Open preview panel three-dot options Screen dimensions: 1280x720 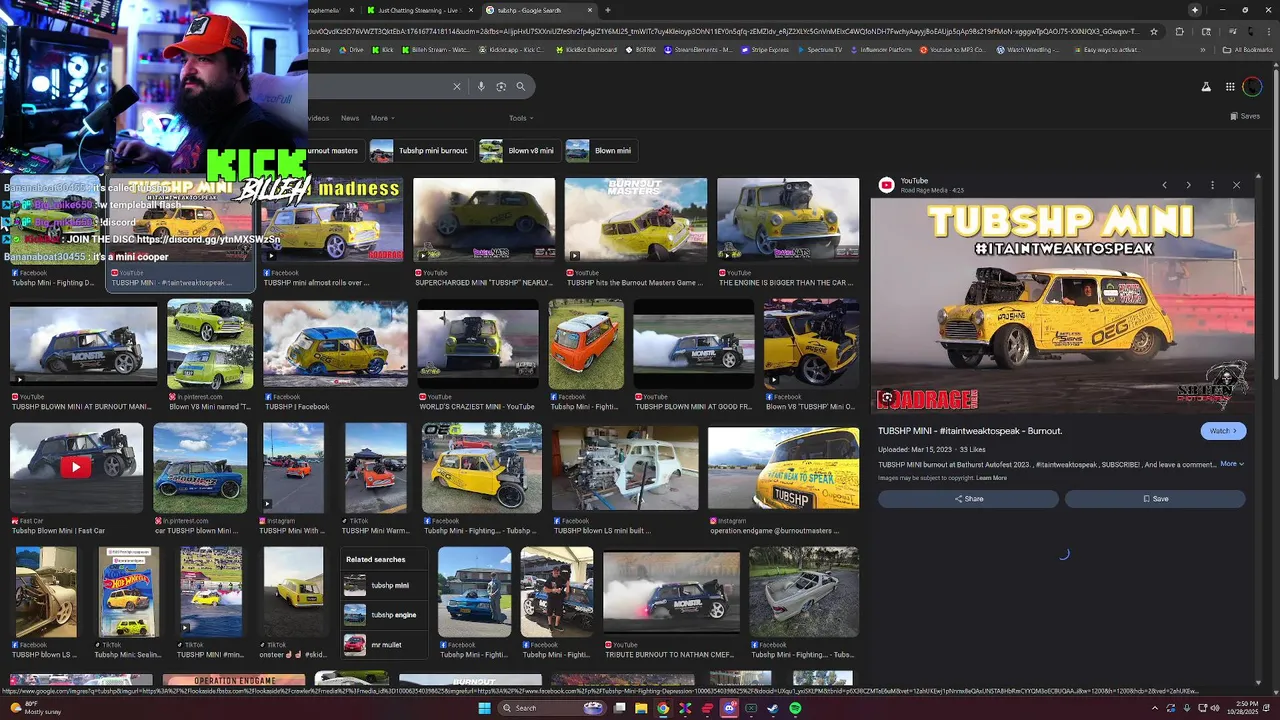pyautogui.click(x=1212, y=185)
